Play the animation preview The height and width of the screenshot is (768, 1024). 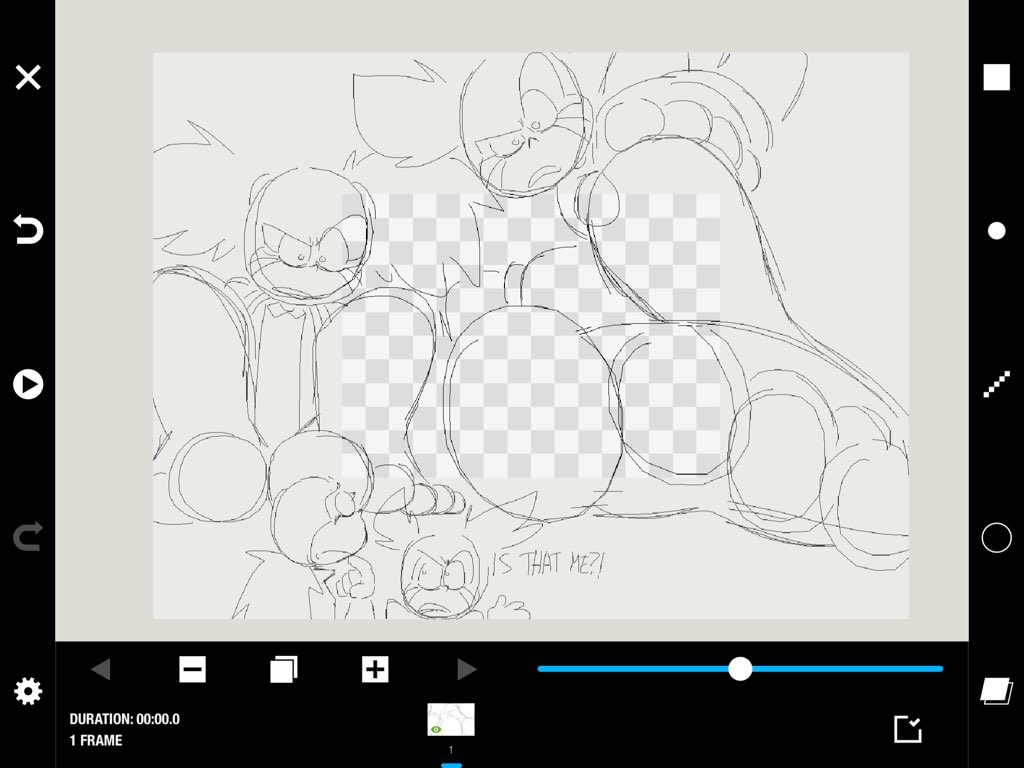pos(28,384)
